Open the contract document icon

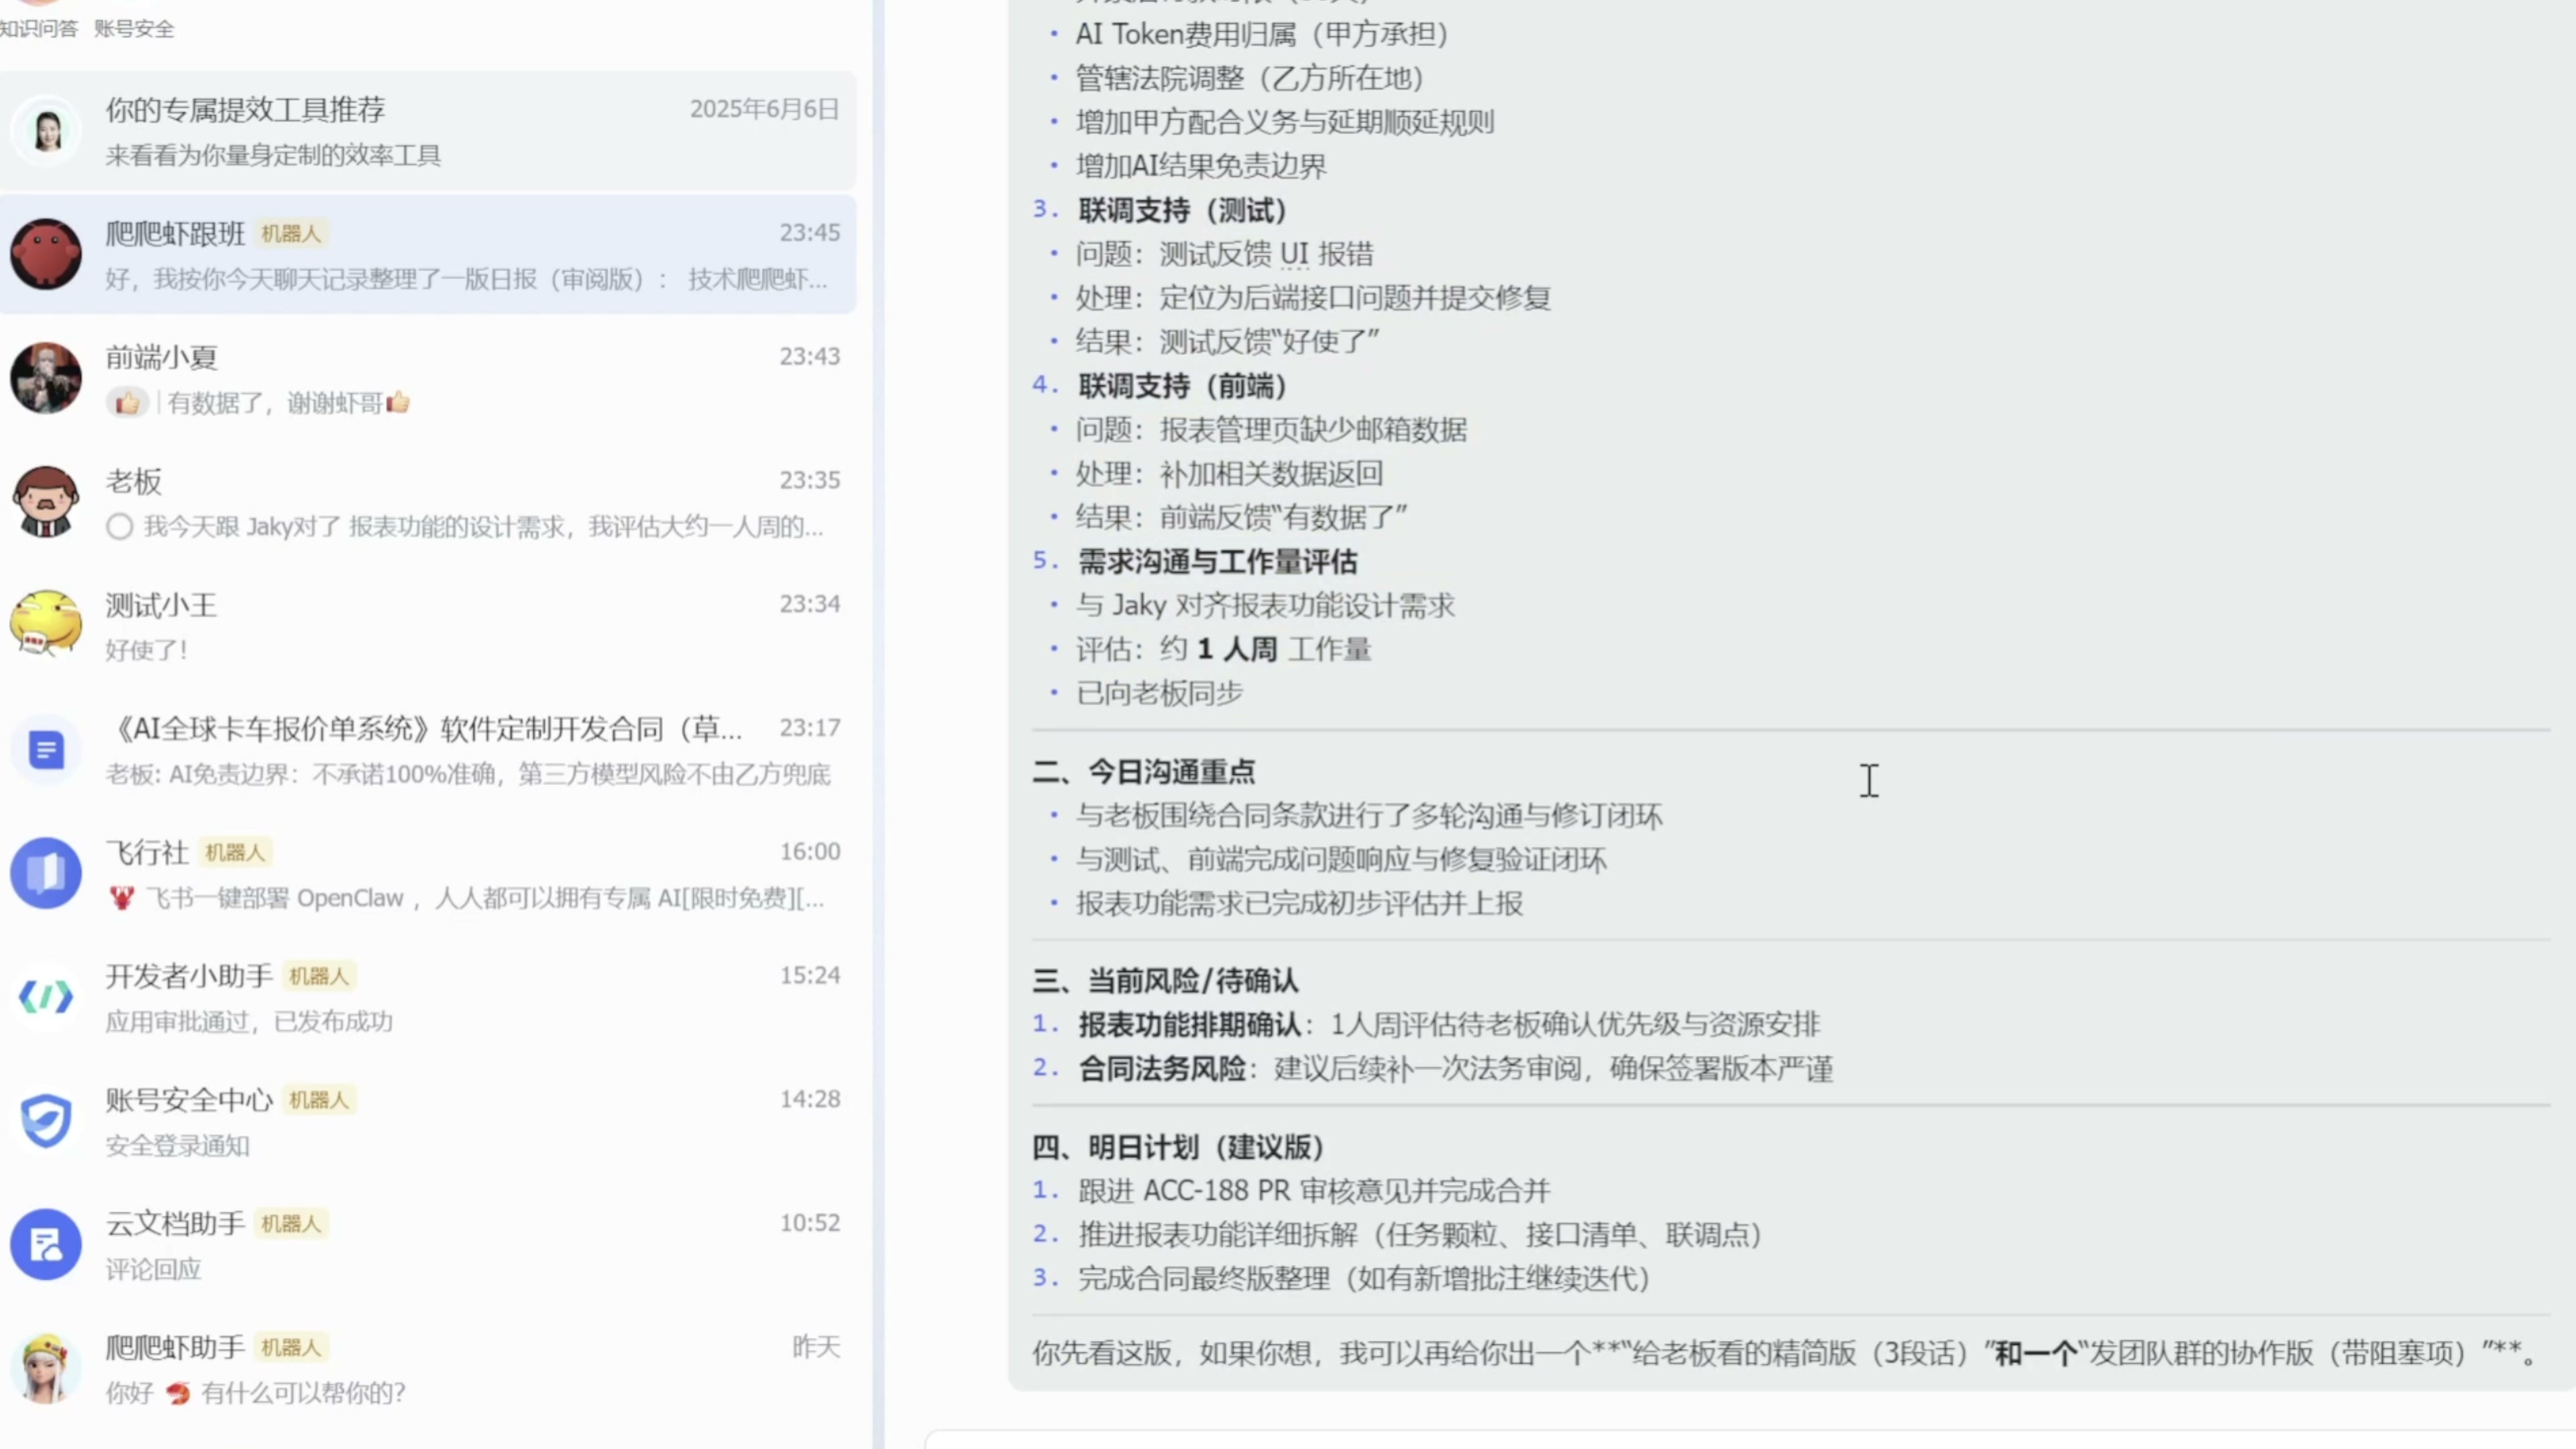(46, 749)
